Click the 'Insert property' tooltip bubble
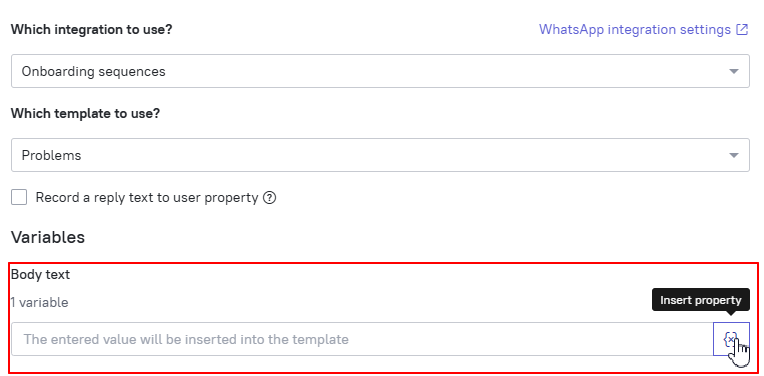This screenshot has width=764, height=376. coord(701,301)
